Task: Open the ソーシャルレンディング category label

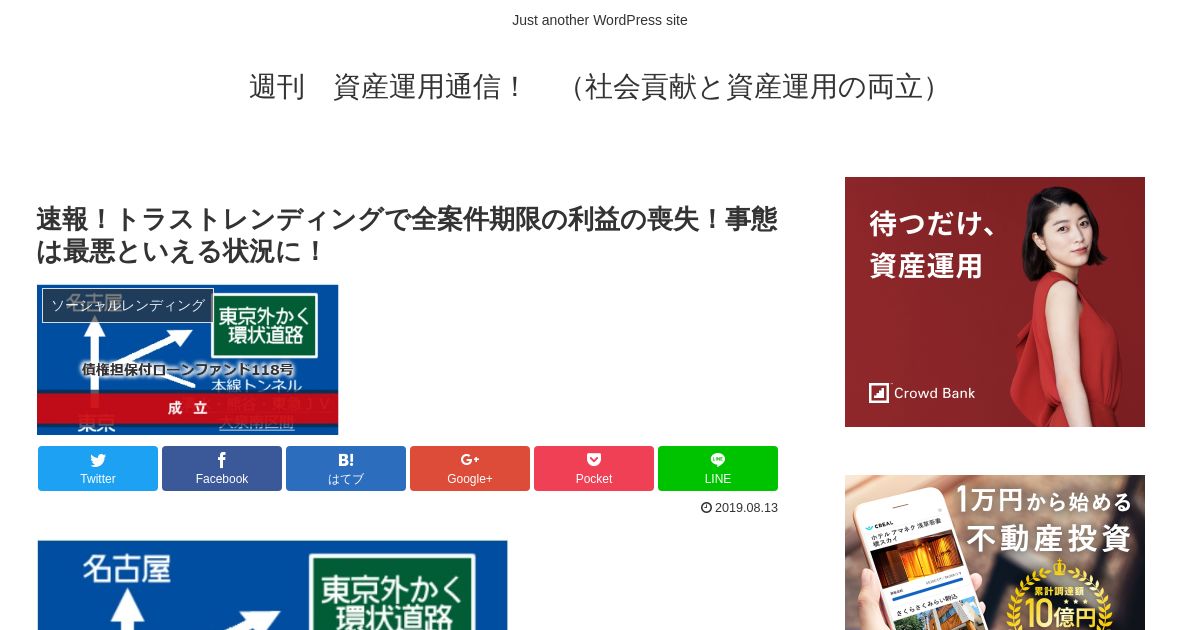Action: pyautogui.click(x=128, y=305)
